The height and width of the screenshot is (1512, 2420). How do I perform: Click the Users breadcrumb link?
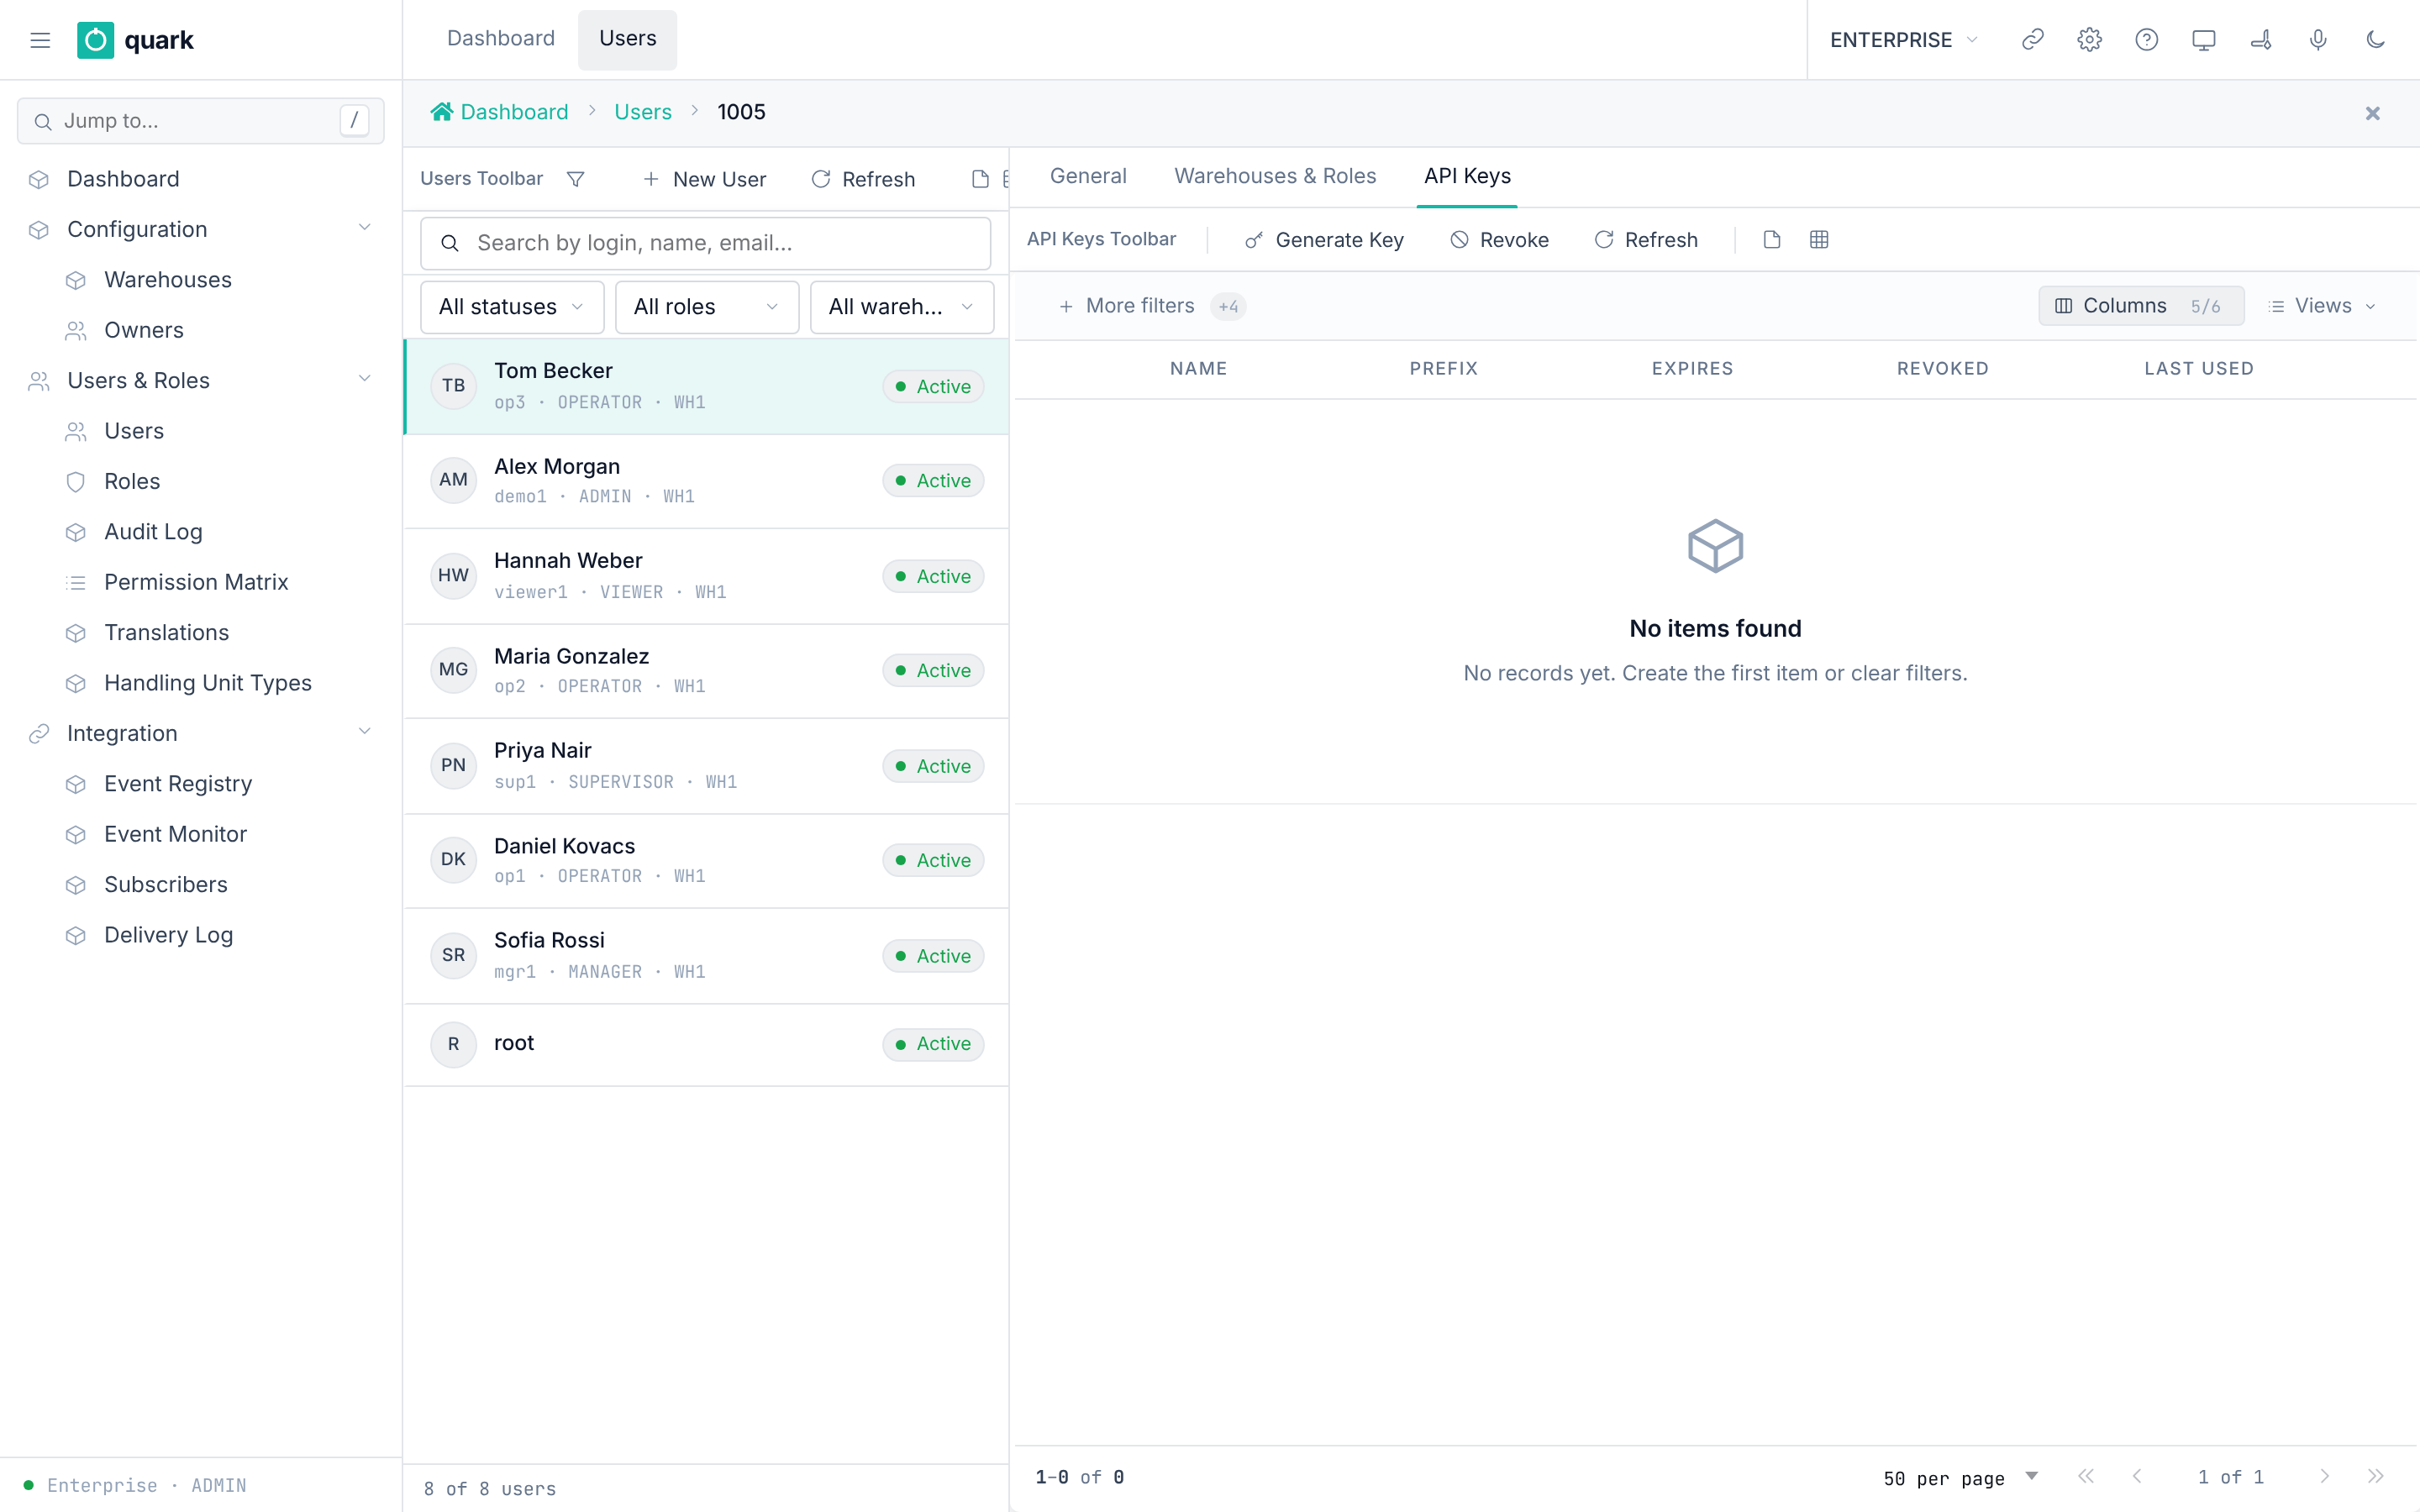pyautogui.click(x=643, y=112)
